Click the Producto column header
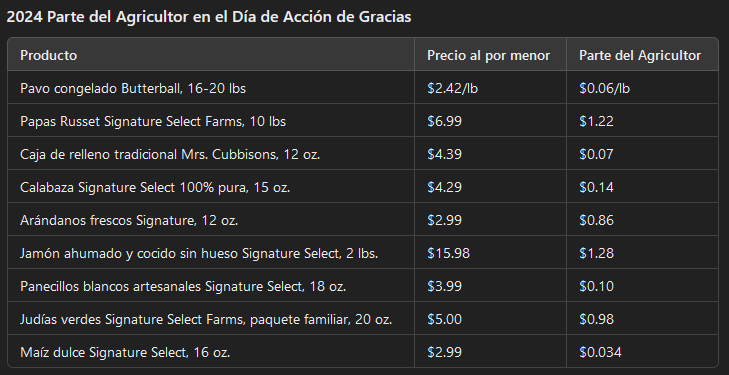This screenshot has height=375, width=729. point(211,55)
